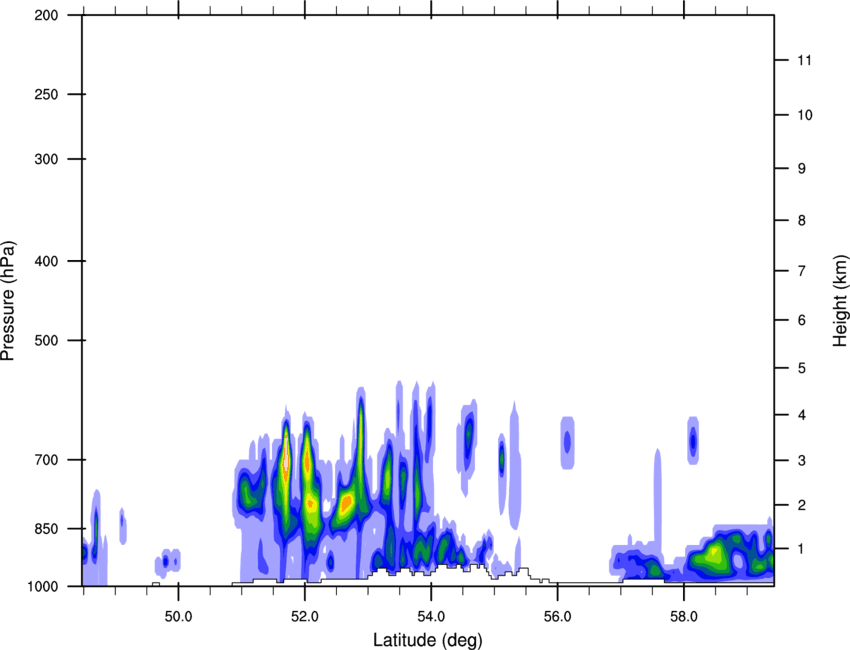850x650 pixels.
Task: Select the 850 pressure tick label
Action: [46, 529]
